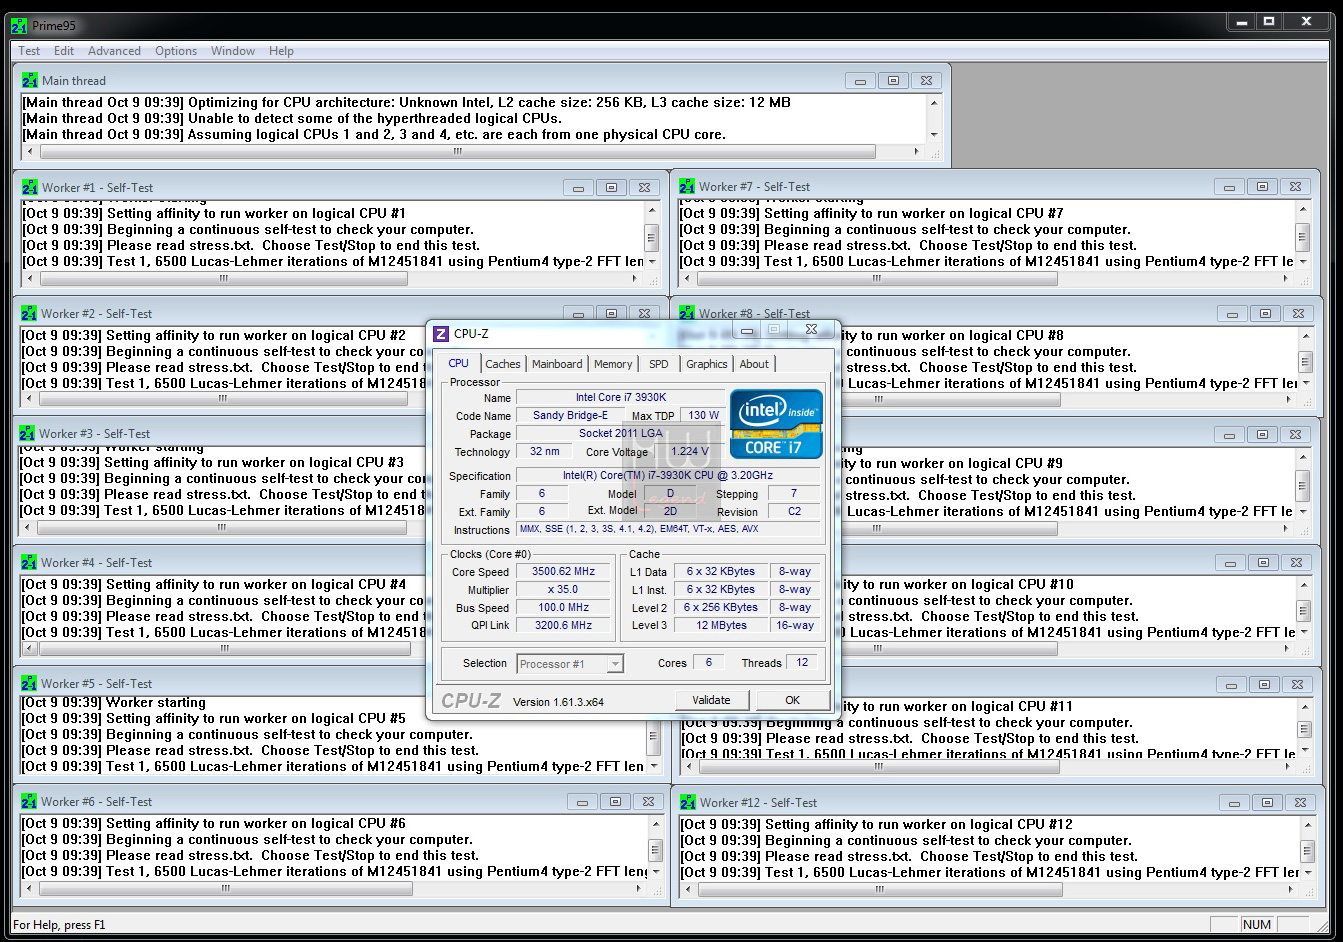
Task: Click the Worker #9 window maximize button
Action: coord(1262,435)
